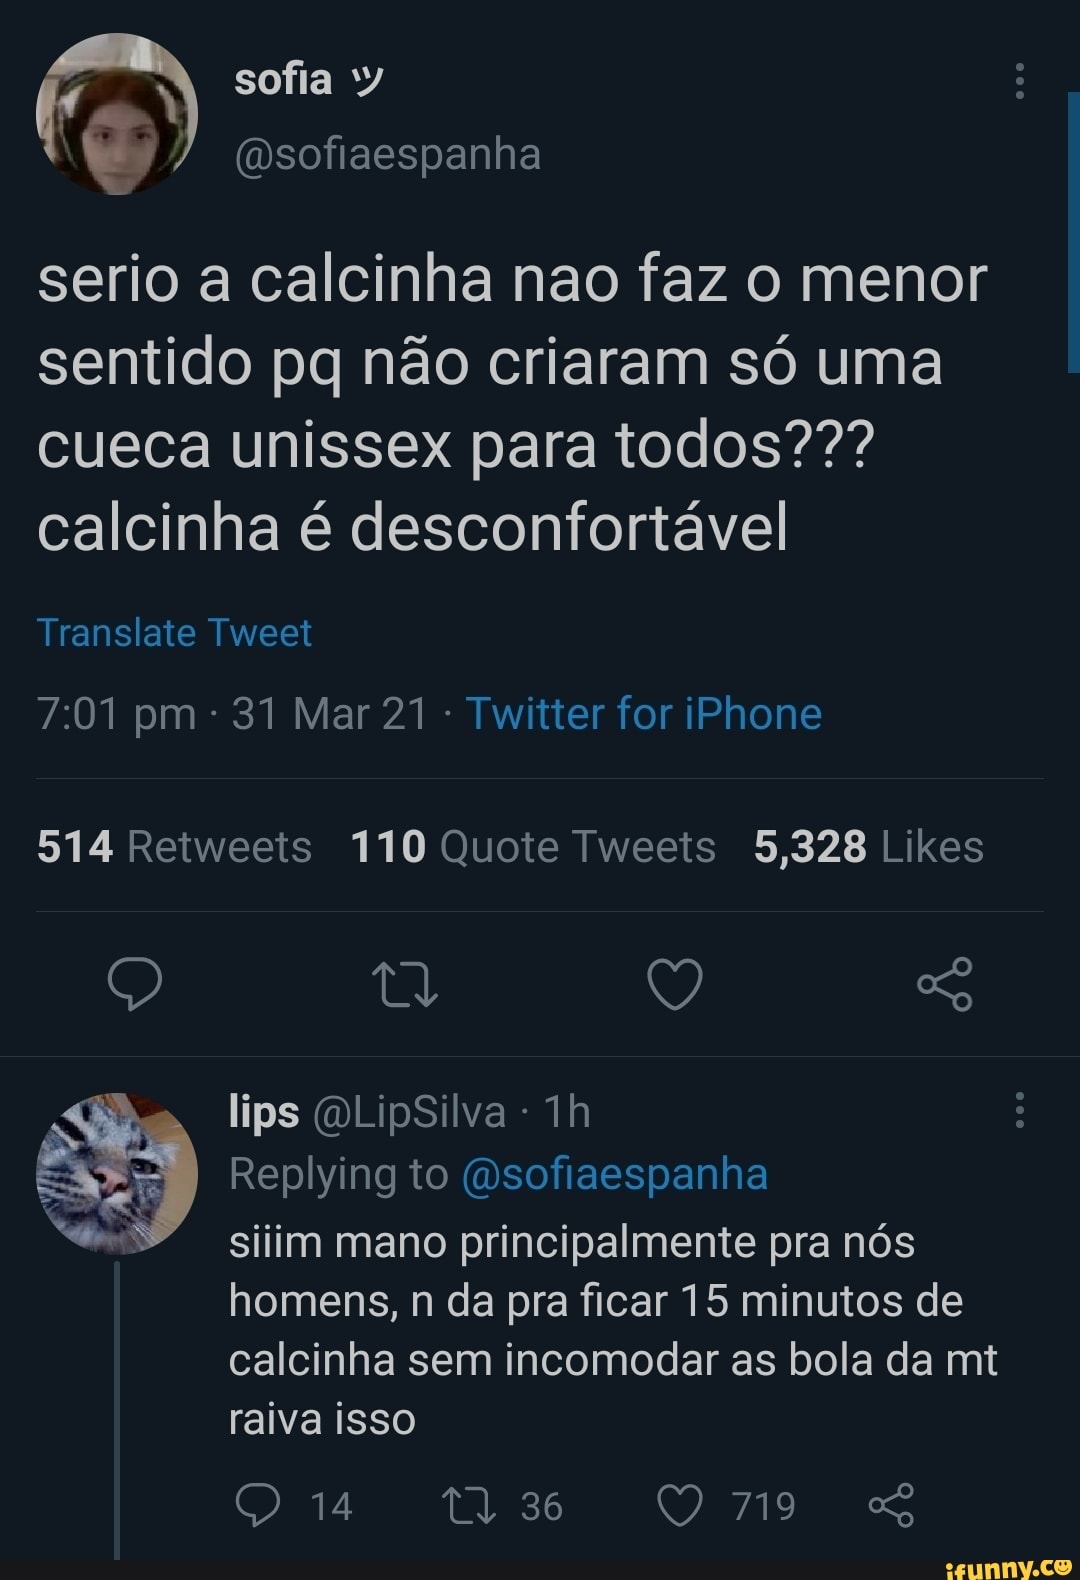Comment on the lips reply
The image size is (1080, 1580).
258,1505
